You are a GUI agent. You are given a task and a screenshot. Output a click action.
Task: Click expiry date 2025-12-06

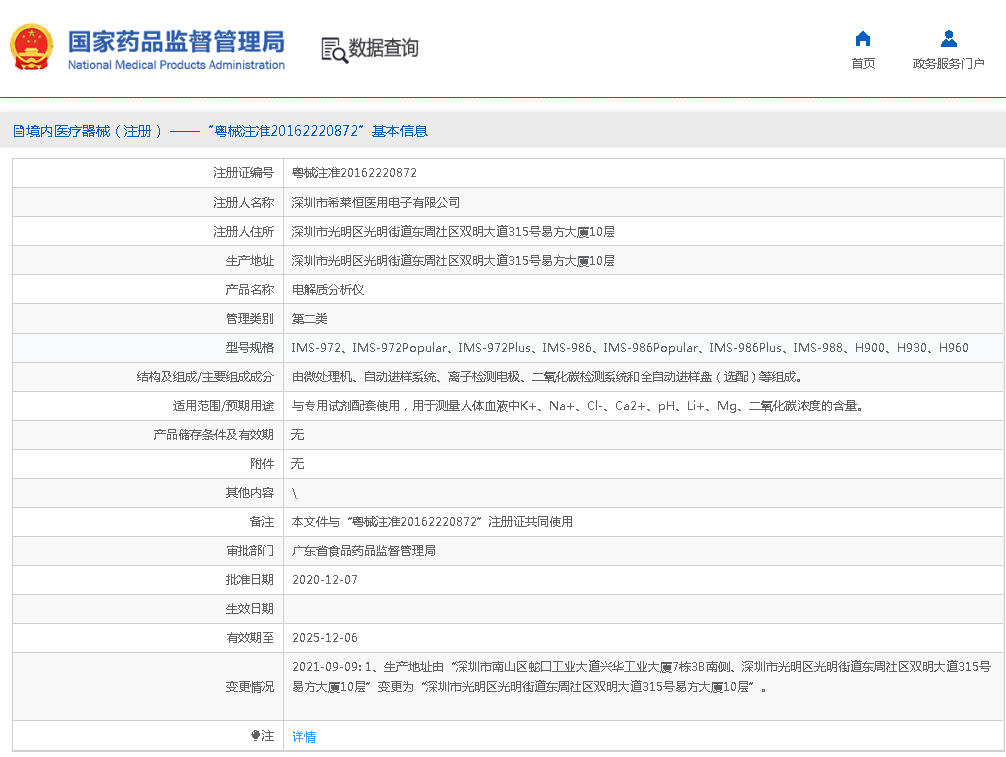coord(324,638)
